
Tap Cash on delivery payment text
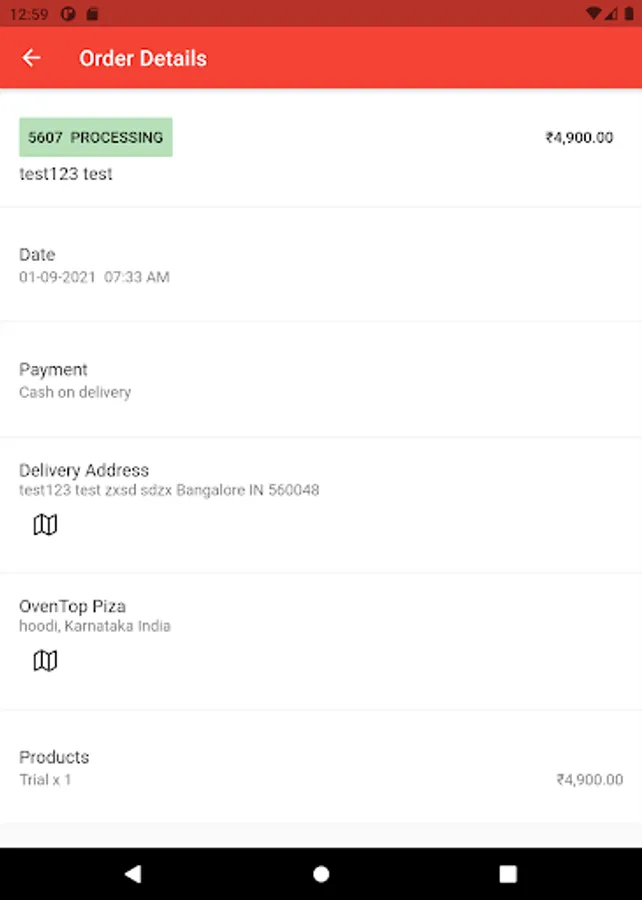point(75,392)
